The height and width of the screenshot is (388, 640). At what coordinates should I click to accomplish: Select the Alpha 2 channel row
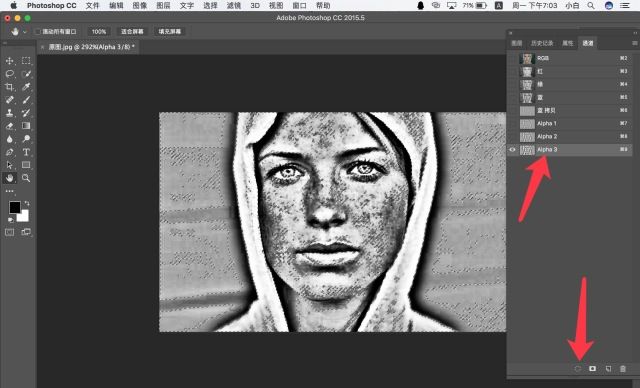(x=570, y=137)
